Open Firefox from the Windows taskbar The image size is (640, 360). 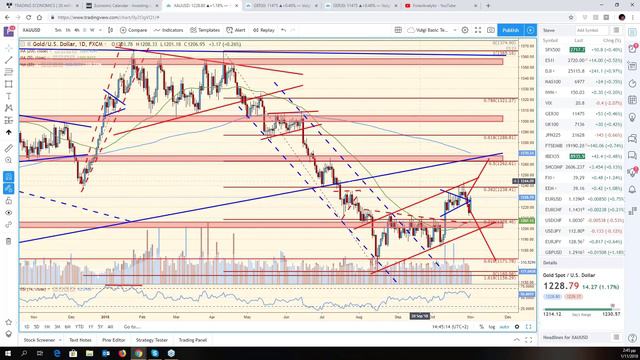click(122, 353)
